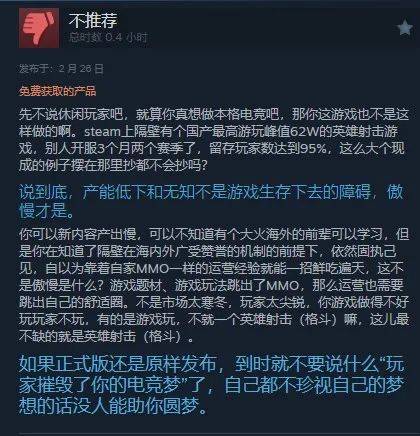Image resolution: width=420 pixels, height=436 pixels.
Task: Click the red thumbs-down review icon
Action: click(x=39, y=28)
